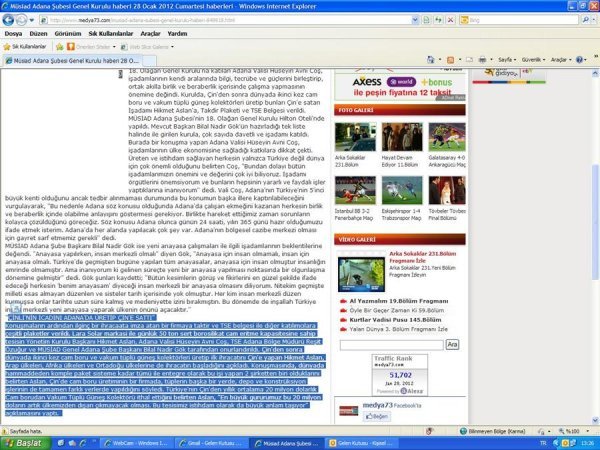This screenshot has height=450, width=600.
Task: Open the Web Slice Galerisi dropdown
Action: point(147,47)
